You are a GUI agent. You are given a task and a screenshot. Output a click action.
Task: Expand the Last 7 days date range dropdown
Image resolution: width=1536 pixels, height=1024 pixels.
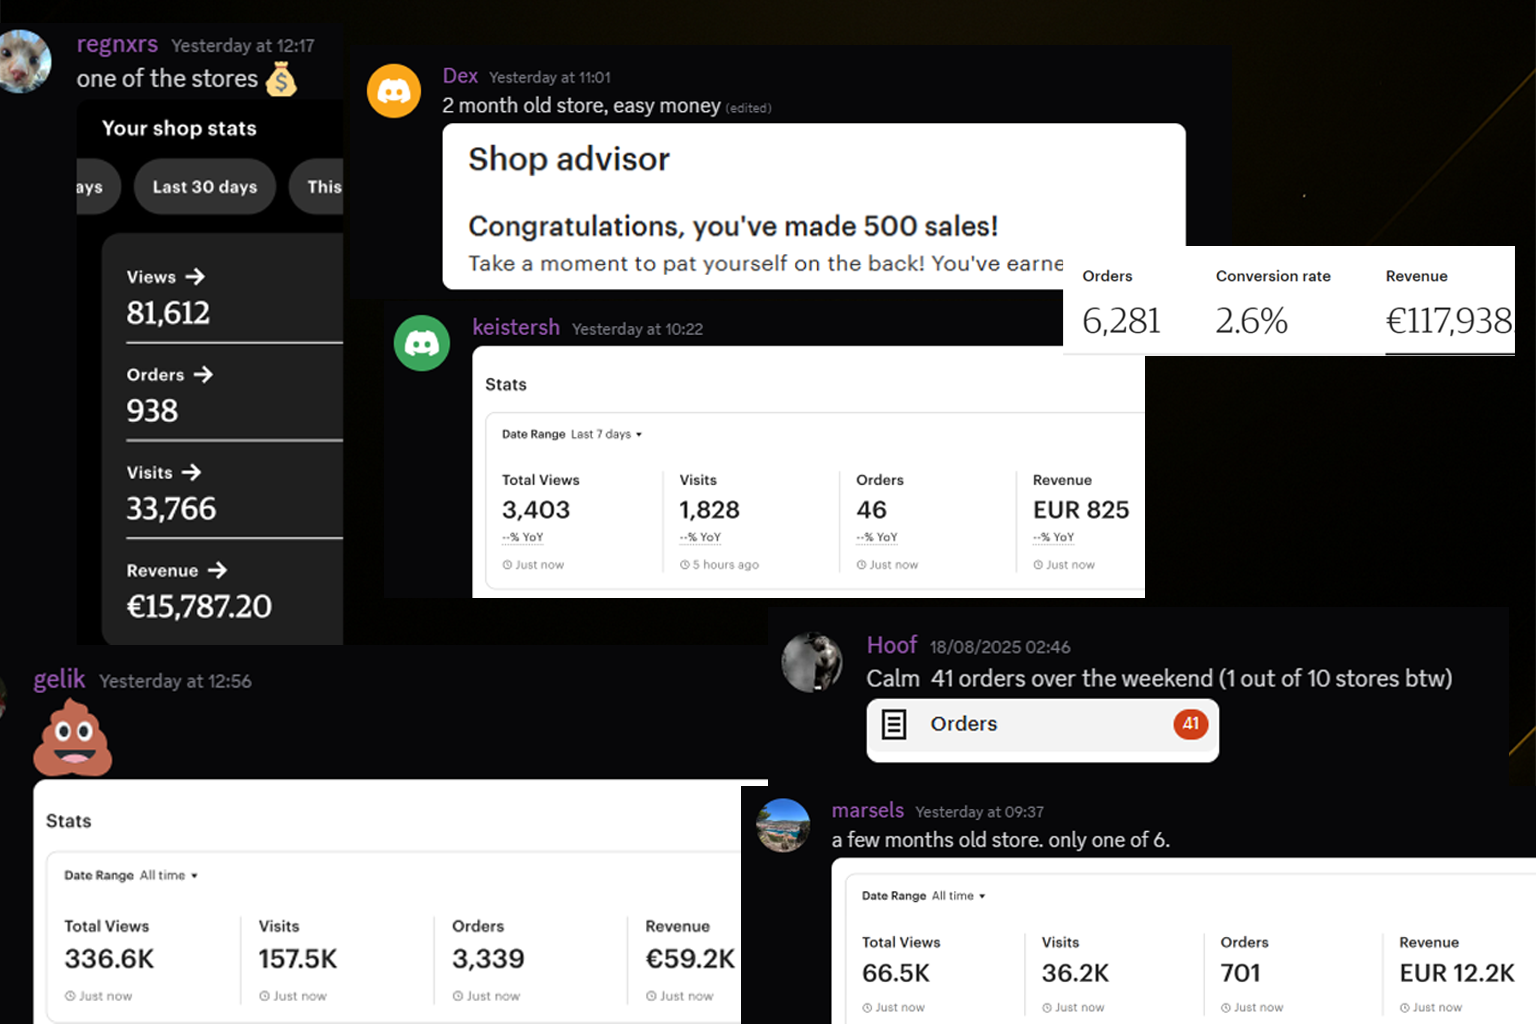(x=606, y=434)
